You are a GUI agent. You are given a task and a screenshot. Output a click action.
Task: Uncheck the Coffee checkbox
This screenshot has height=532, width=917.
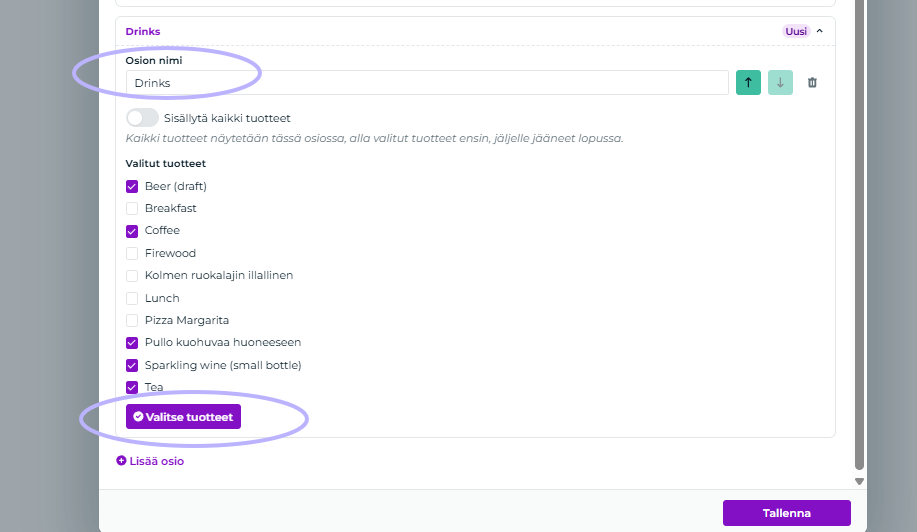click(132, 231)
